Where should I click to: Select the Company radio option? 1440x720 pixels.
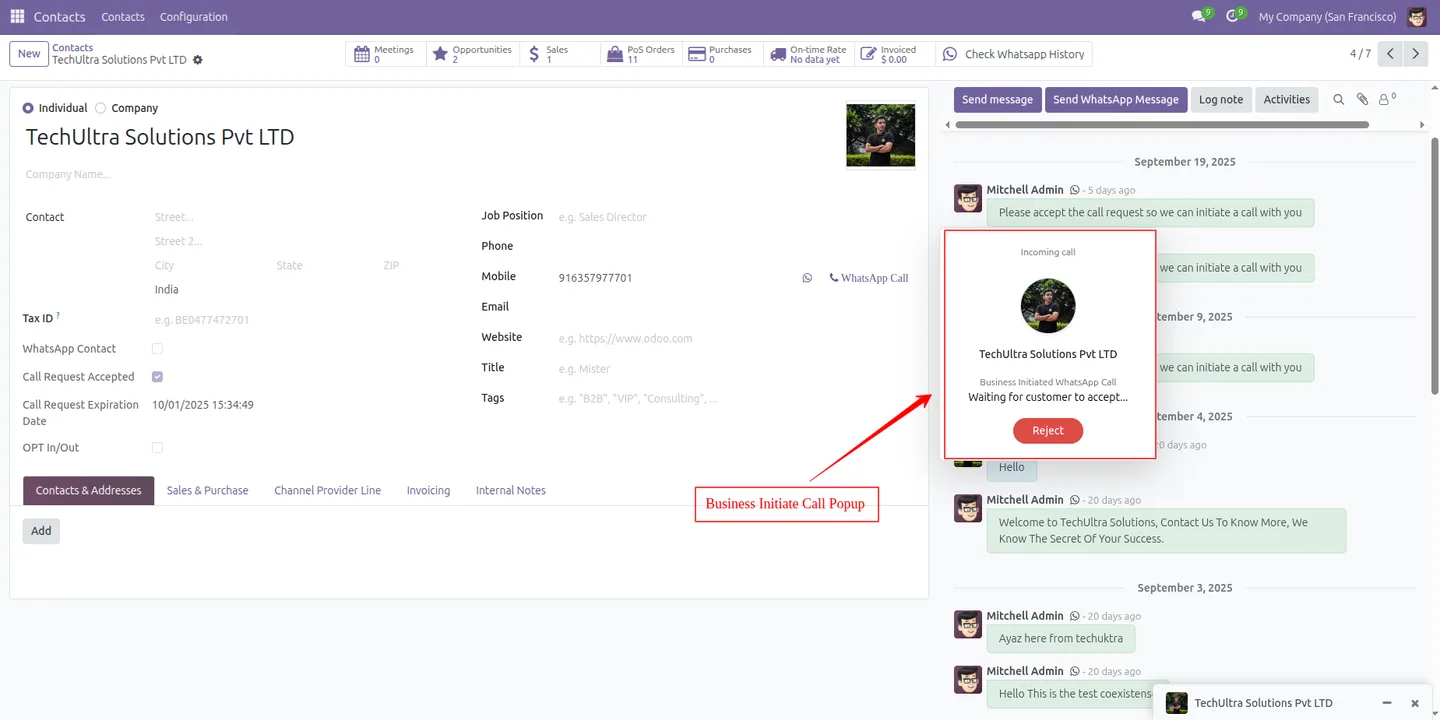coord(100,108)
